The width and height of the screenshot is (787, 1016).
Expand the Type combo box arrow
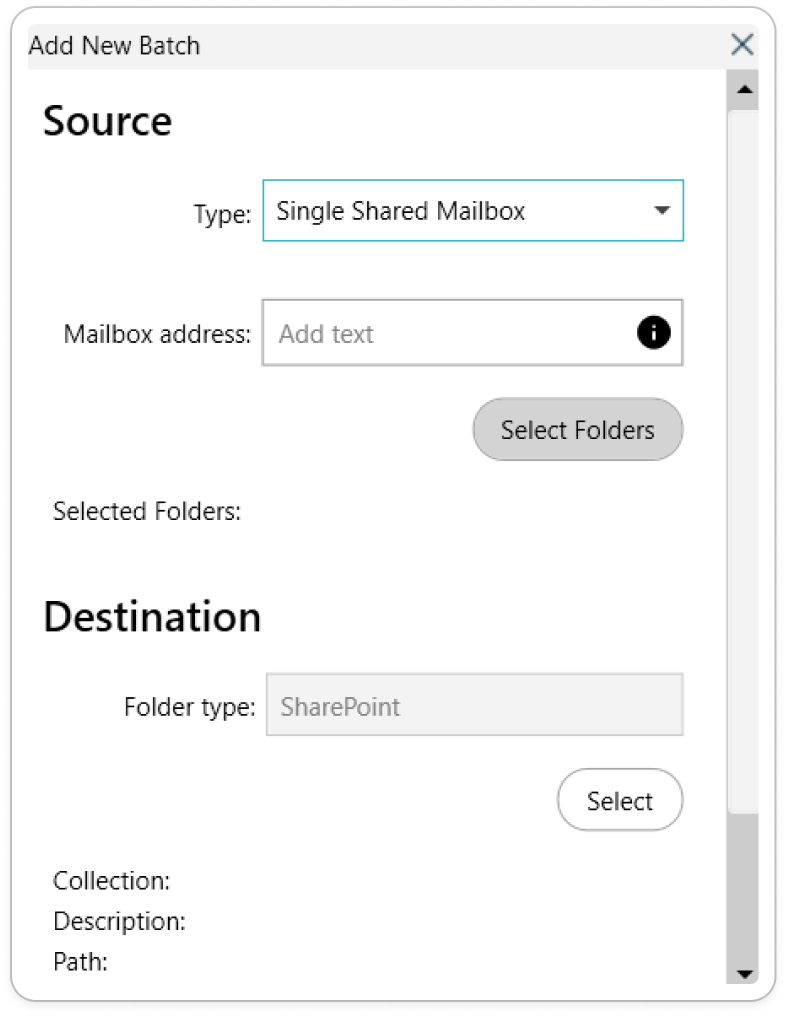pyautogui.click(x=661, y=211)
